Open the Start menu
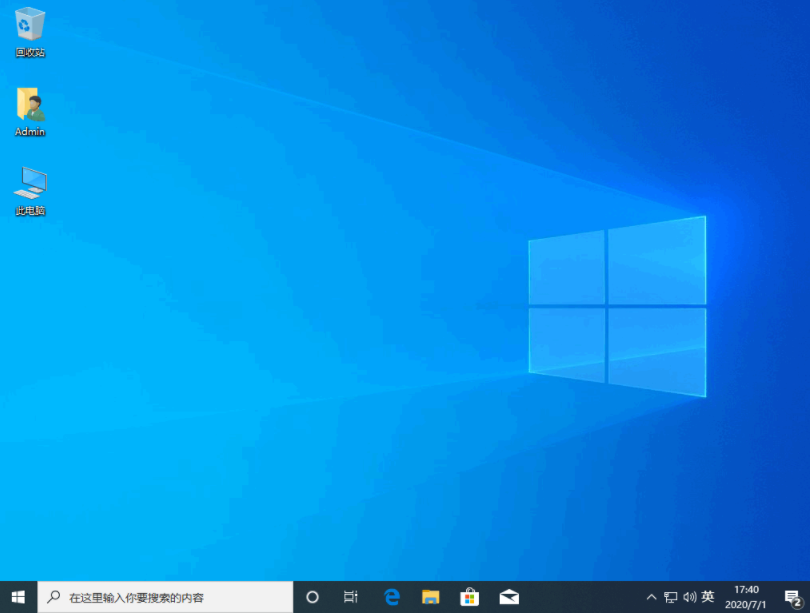 click(18, 597)
